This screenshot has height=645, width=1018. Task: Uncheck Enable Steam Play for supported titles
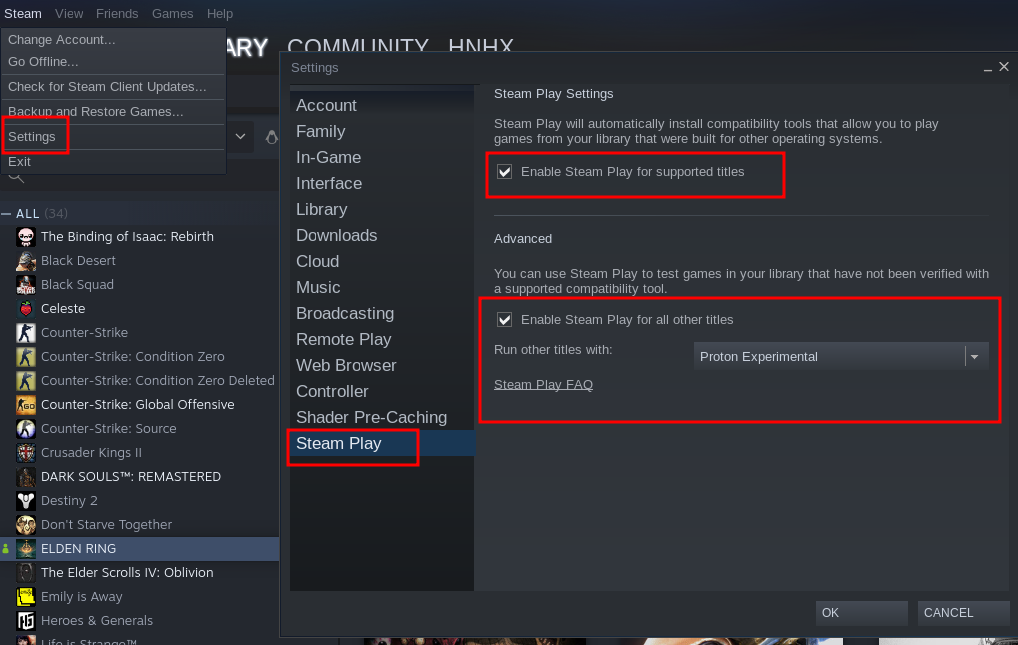[x=504, y=171]
